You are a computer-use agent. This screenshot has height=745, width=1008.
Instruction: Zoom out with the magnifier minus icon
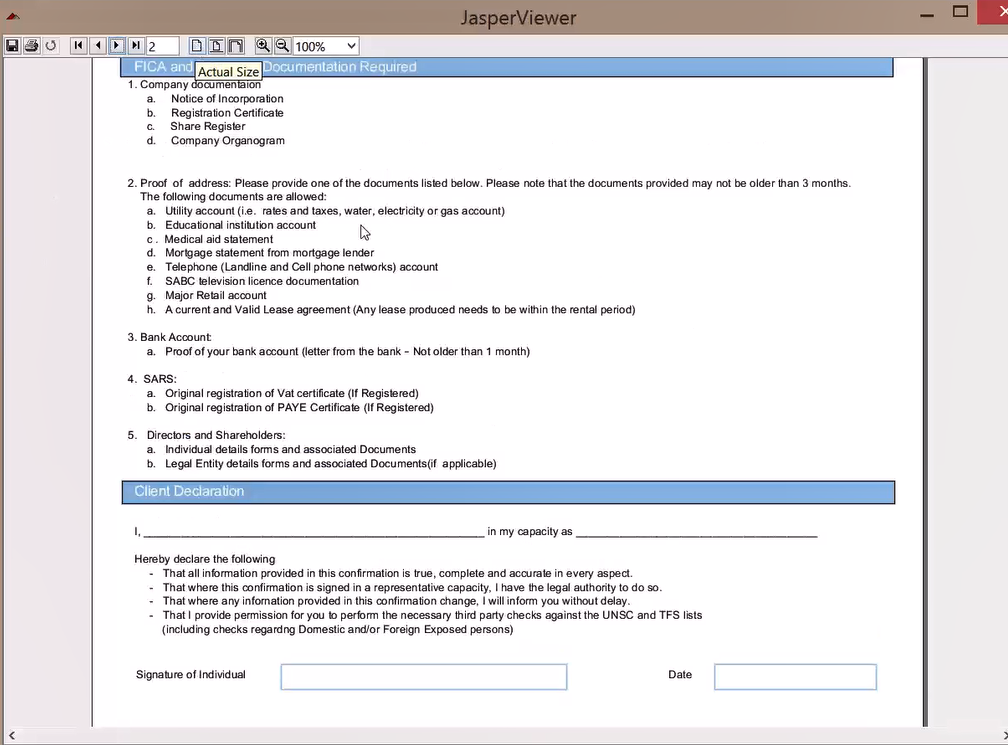282,46
